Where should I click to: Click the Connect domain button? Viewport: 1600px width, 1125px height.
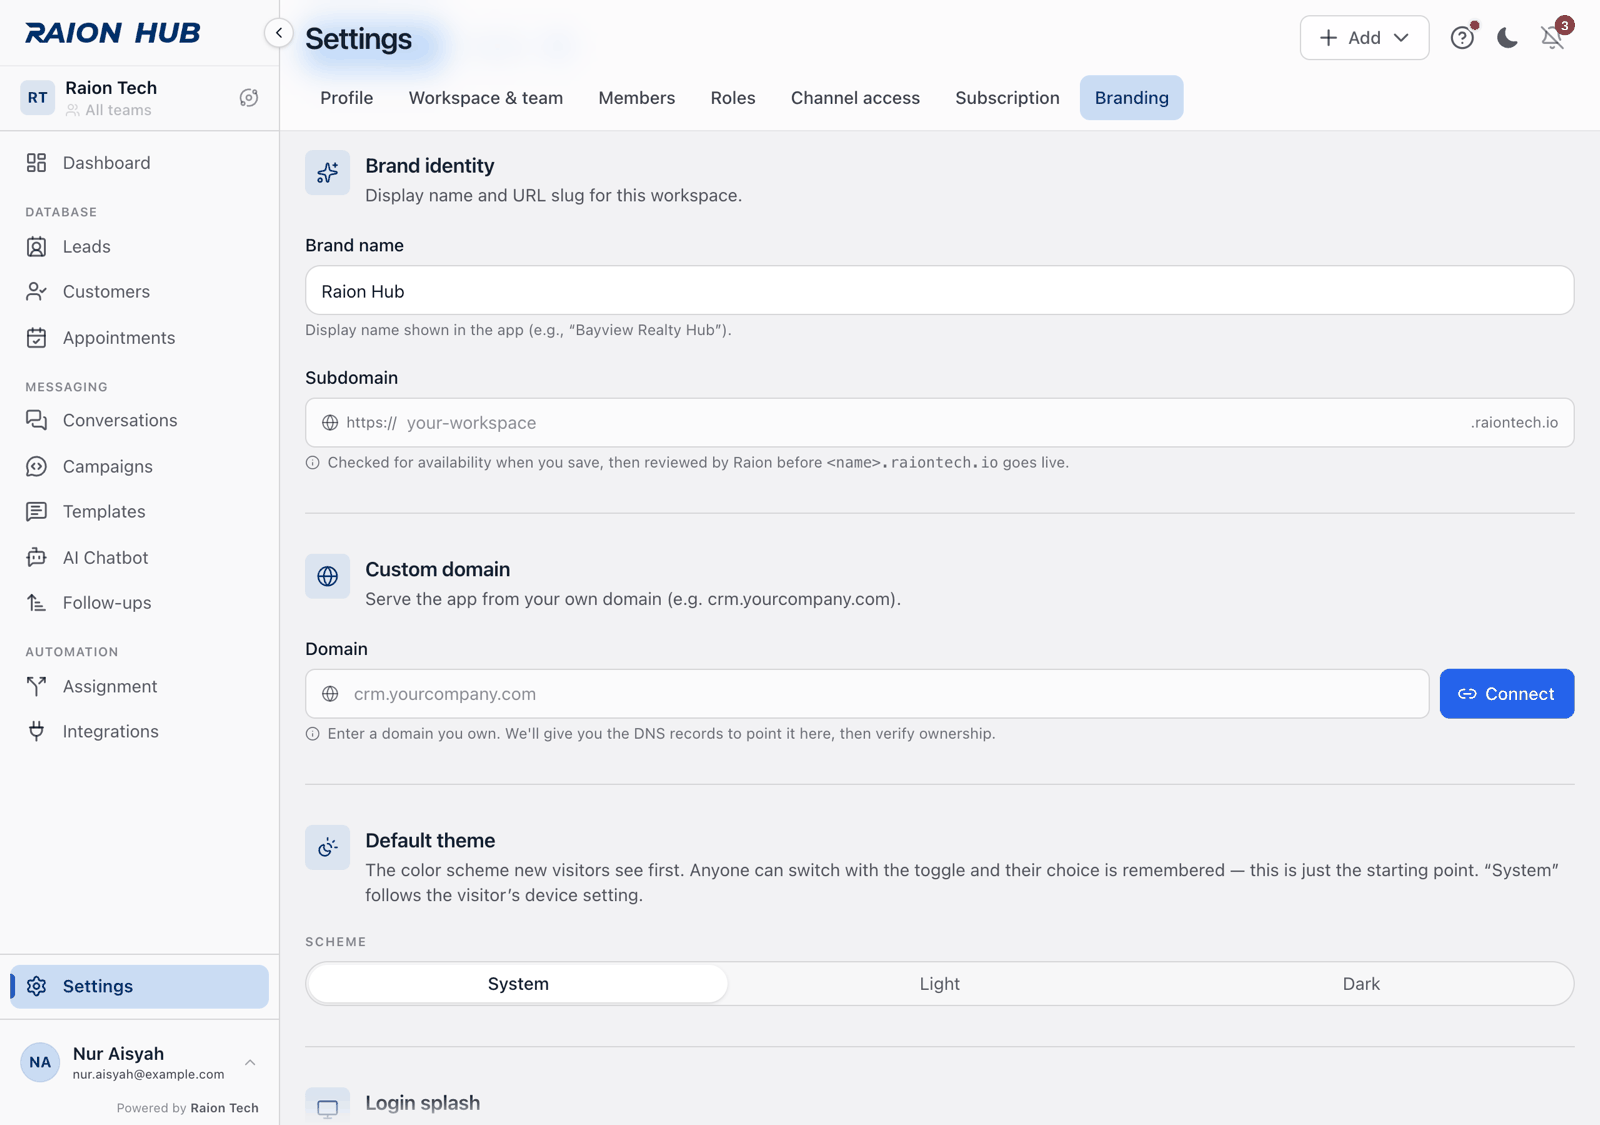[1507, 694]
